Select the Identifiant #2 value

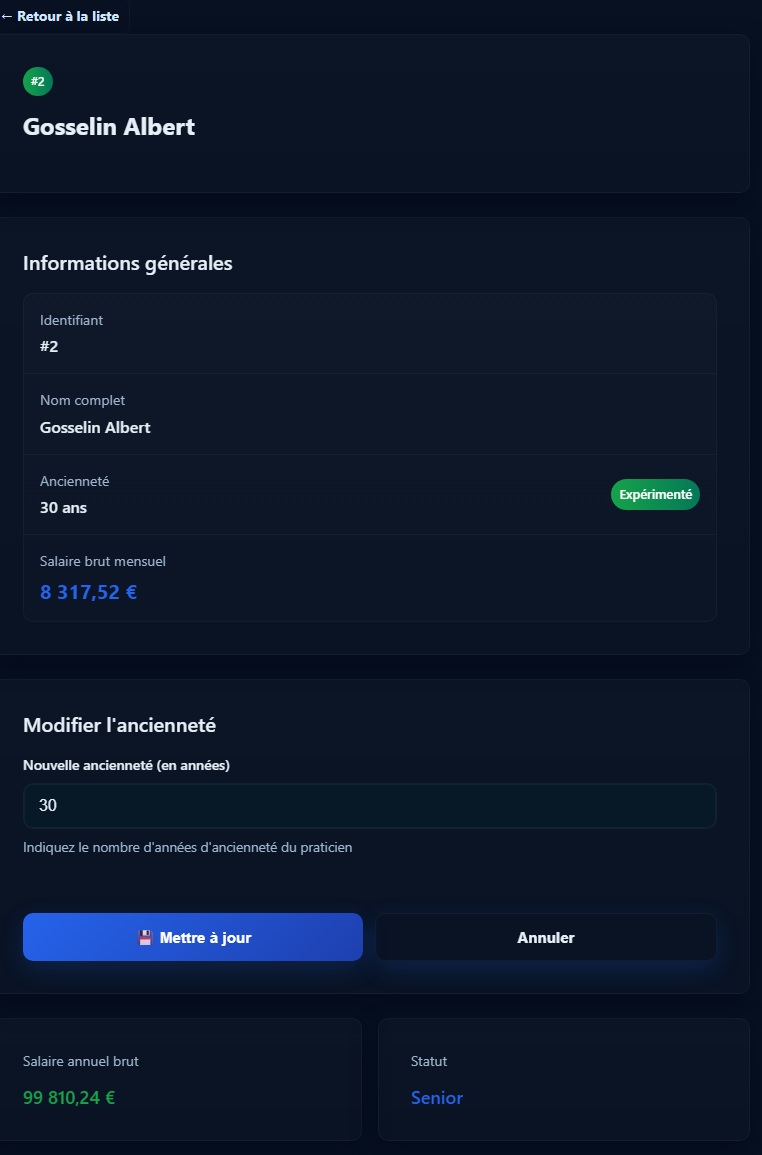point(50,347)
